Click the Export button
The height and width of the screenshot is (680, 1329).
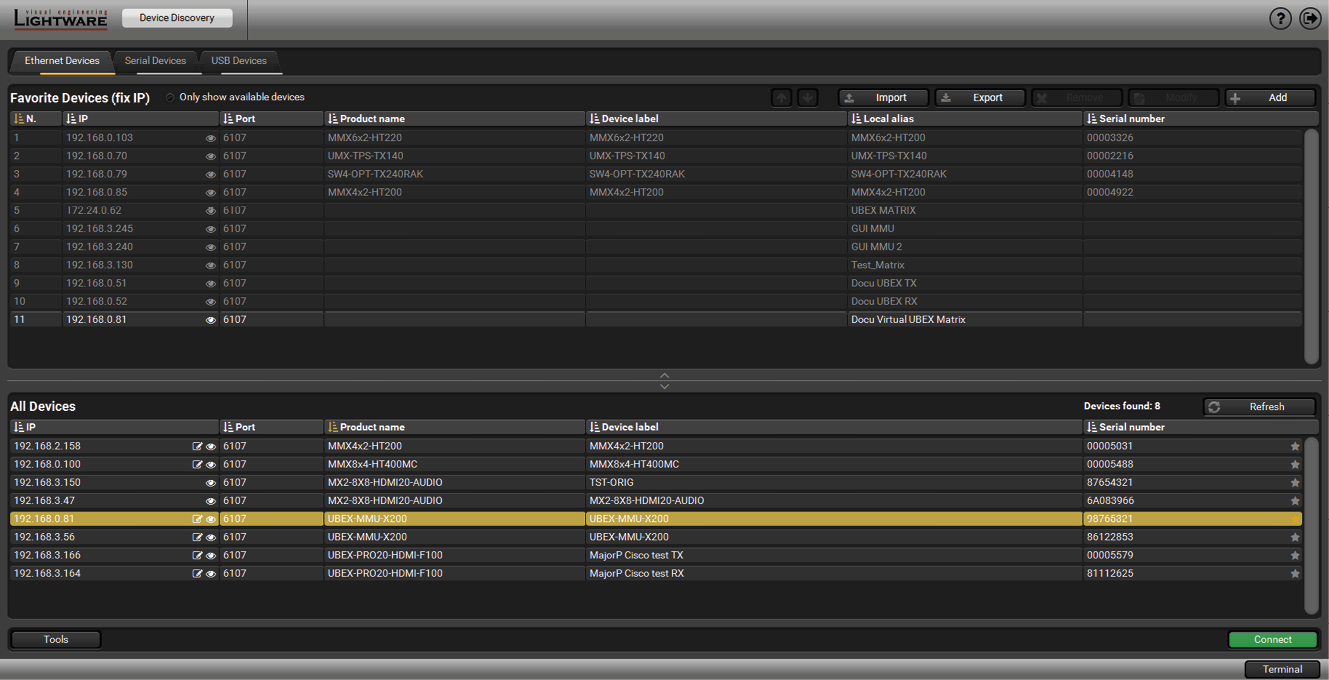pyautogui.click(x=980, y=98)
